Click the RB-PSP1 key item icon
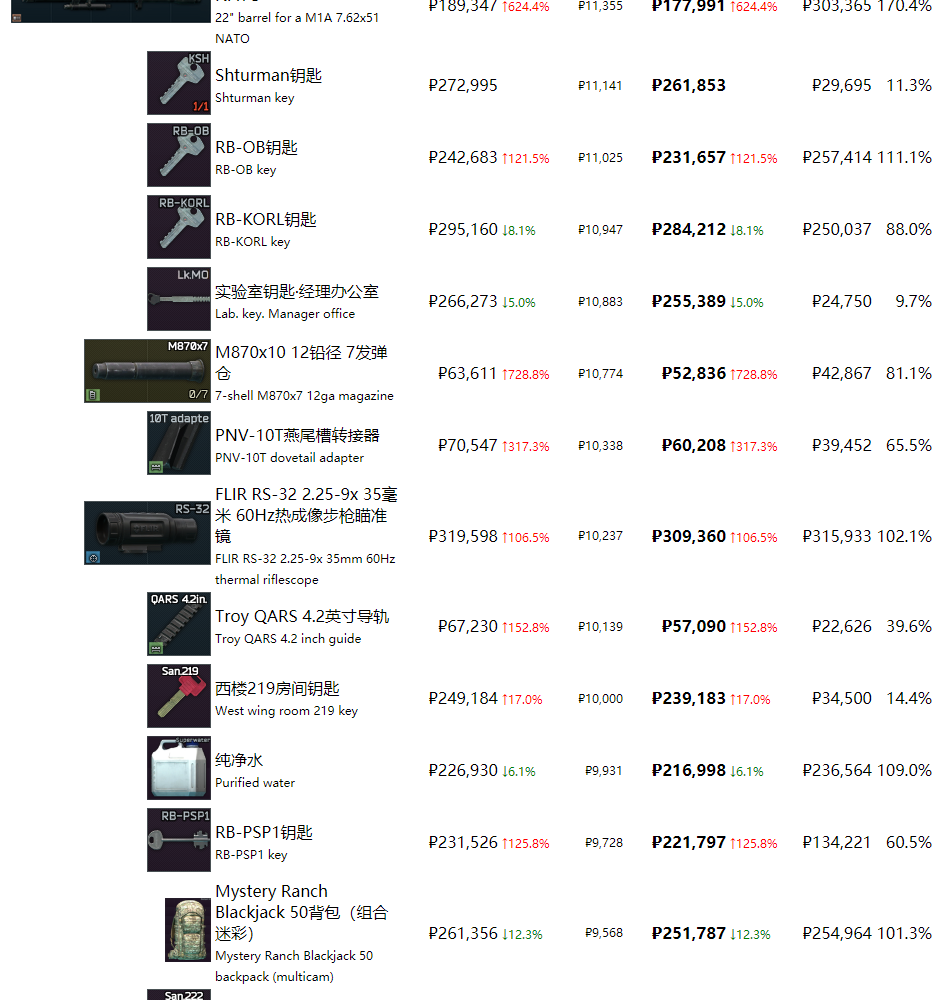The height and width of the screenshot is (1000, 939). click(x=179, y=840)
